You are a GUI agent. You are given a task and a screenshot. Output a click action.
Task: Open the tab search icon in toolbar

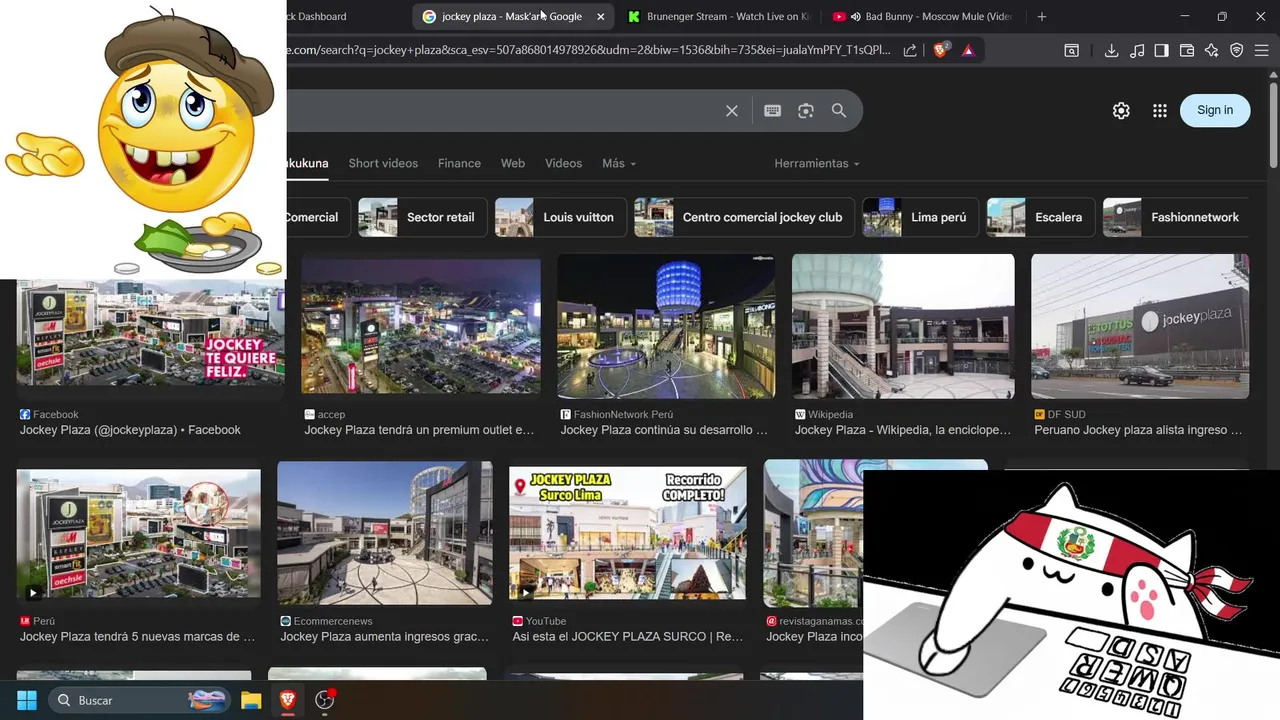[1071, 50]
